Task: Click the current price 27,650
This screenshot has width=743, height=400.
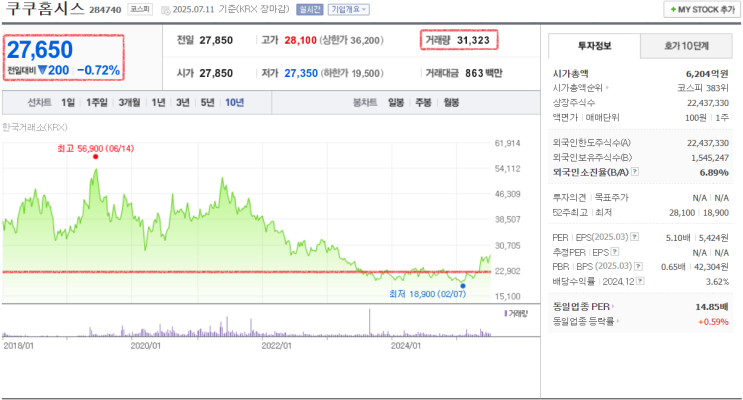Action: coord(40,50)
